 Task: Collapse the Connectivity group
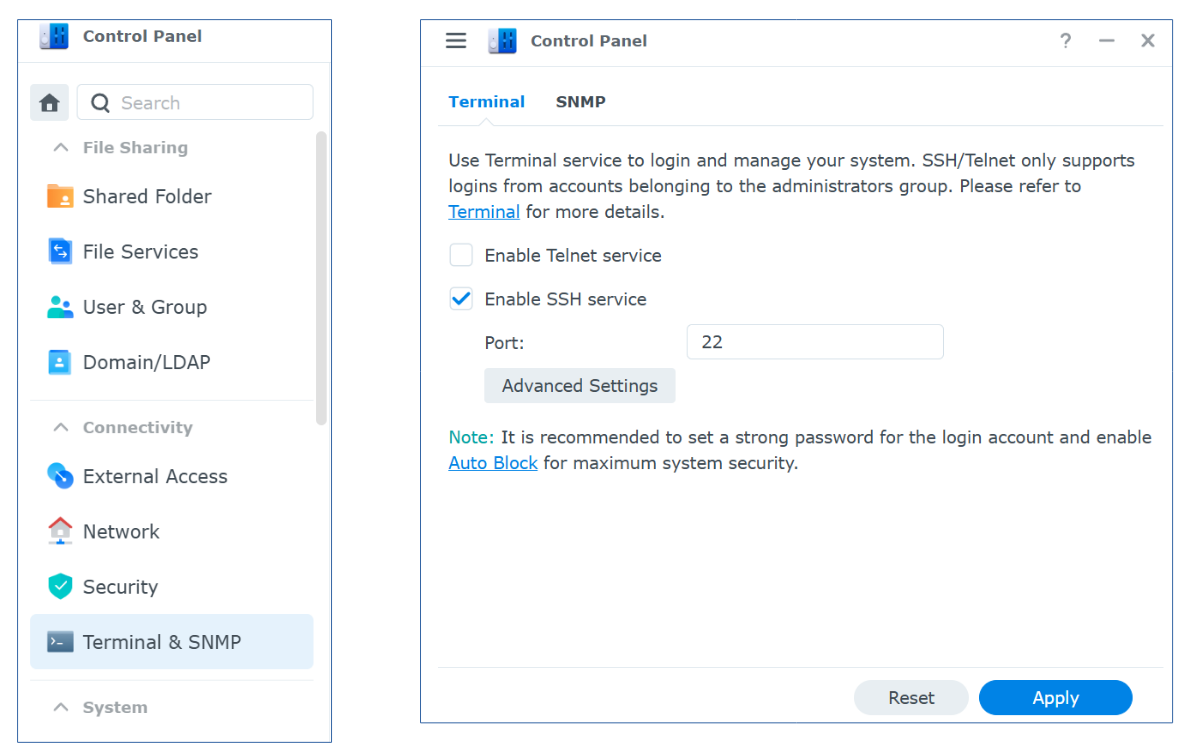point(61,428)
